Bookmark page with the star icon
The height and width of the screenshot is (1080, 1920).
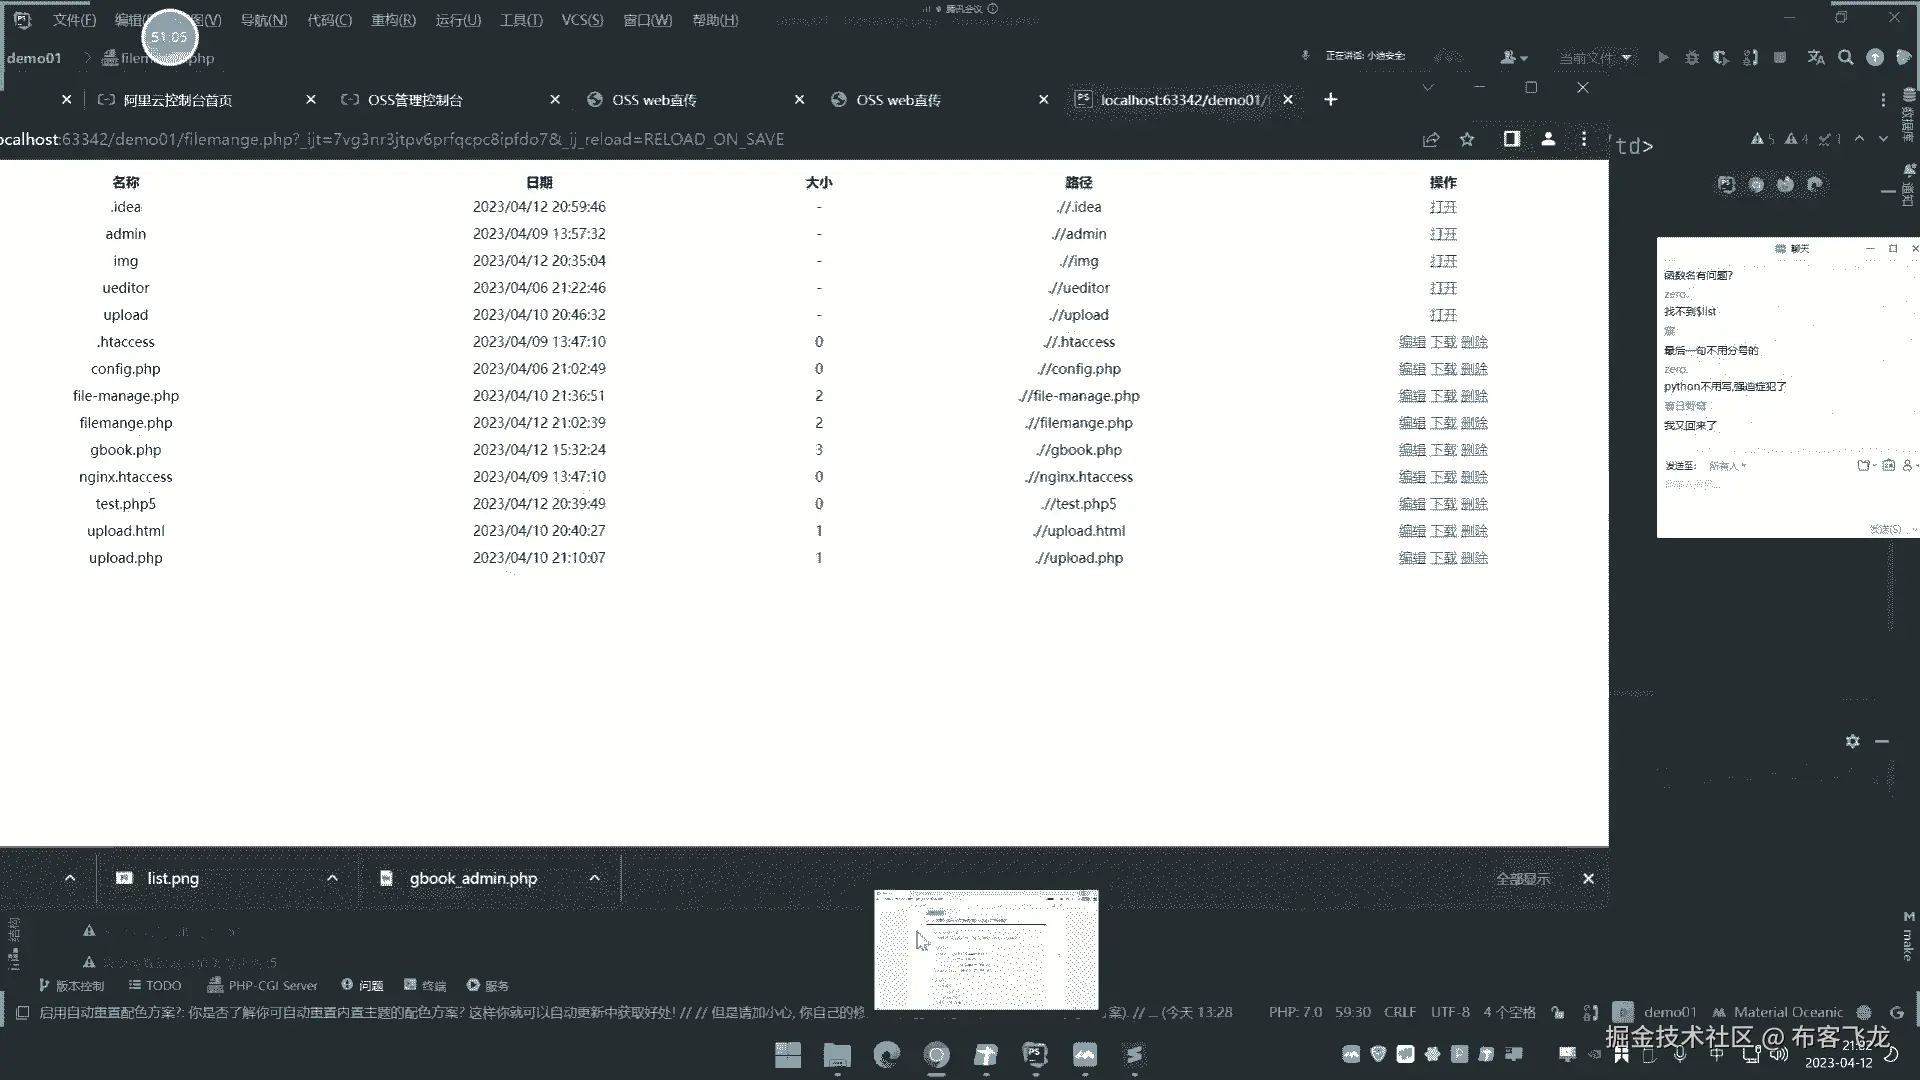pyautogui.click(x=1467, y=139)
